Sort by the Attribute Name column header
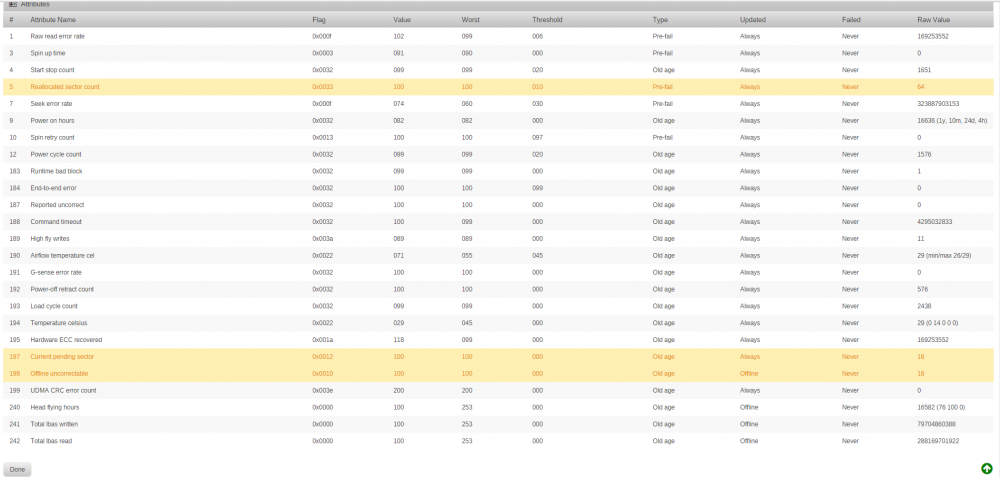 click(53, 20)
